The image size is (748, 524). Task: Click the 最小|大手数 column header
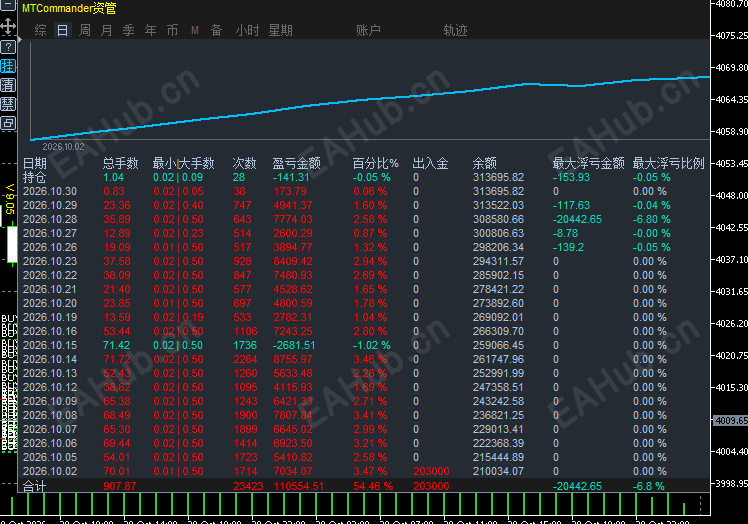pyautogui.click(x=184, y=164)
